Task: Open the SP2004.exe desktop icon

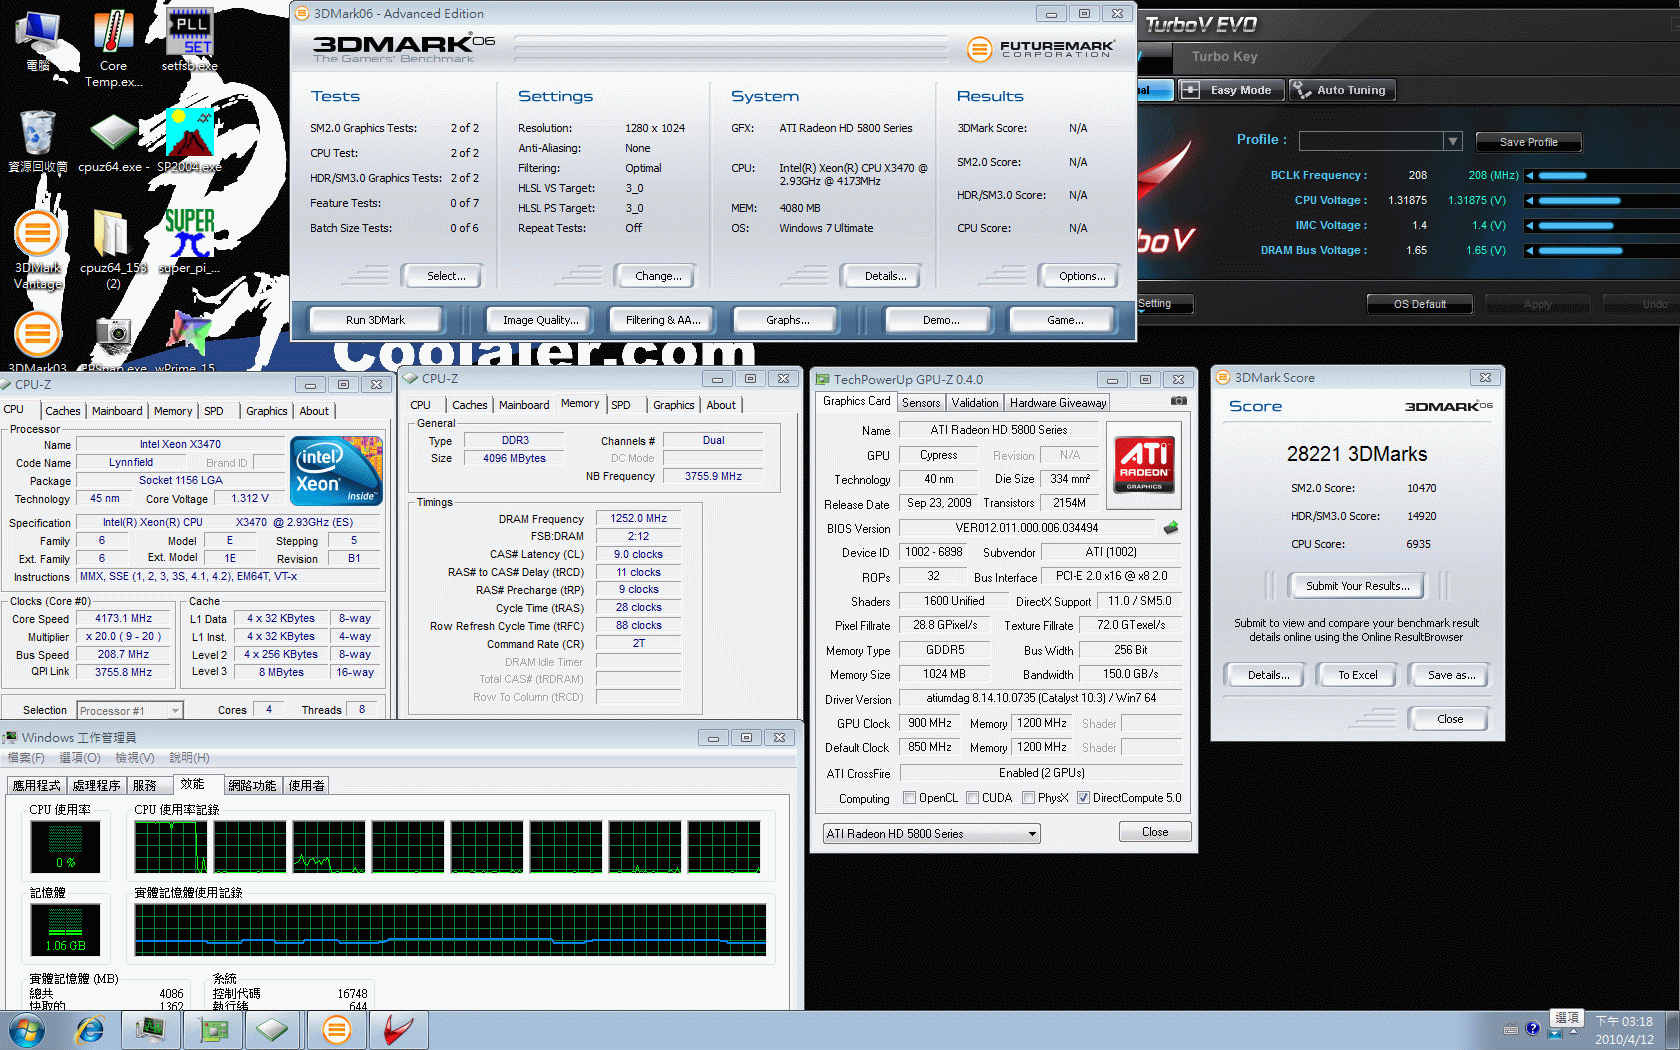Action: click(189, 141)
